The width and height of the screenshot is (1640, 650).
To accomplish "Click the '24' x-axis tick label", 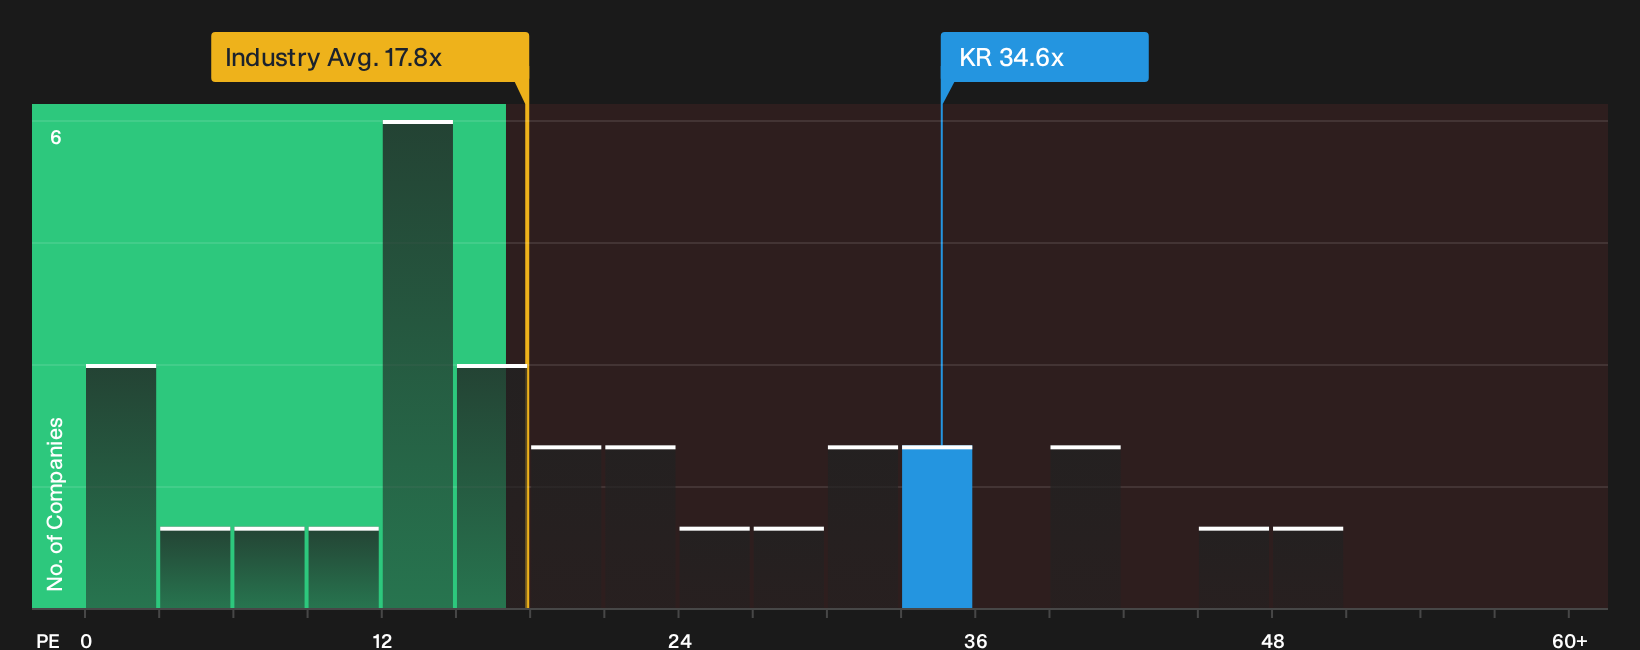I will click(x=679, y=640).
